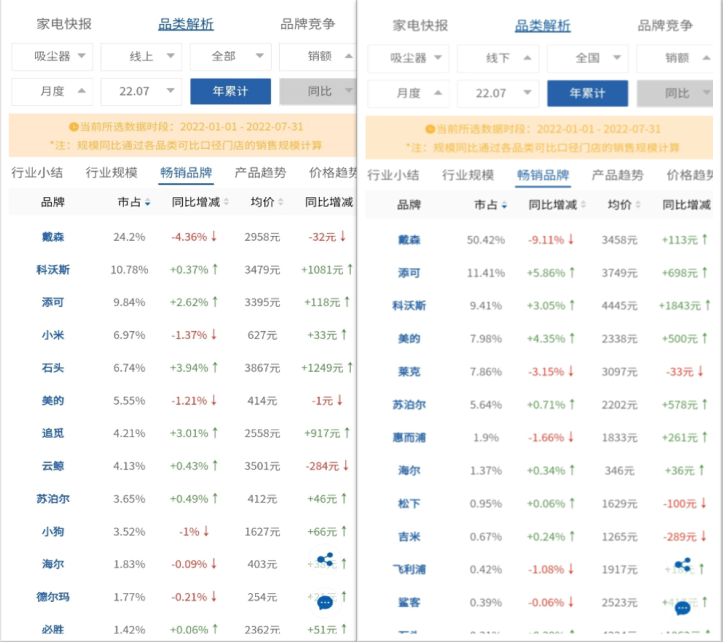Open 追觅 brand link in left panel
Image resolution: width=723 pixels, height=642 pixels.
(53, 434)
